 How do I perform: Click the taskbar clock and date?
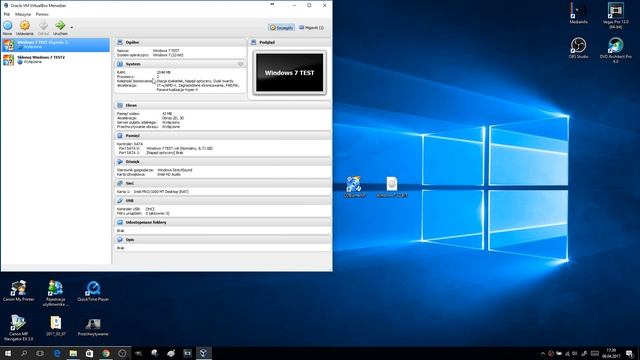coord(611,353)
